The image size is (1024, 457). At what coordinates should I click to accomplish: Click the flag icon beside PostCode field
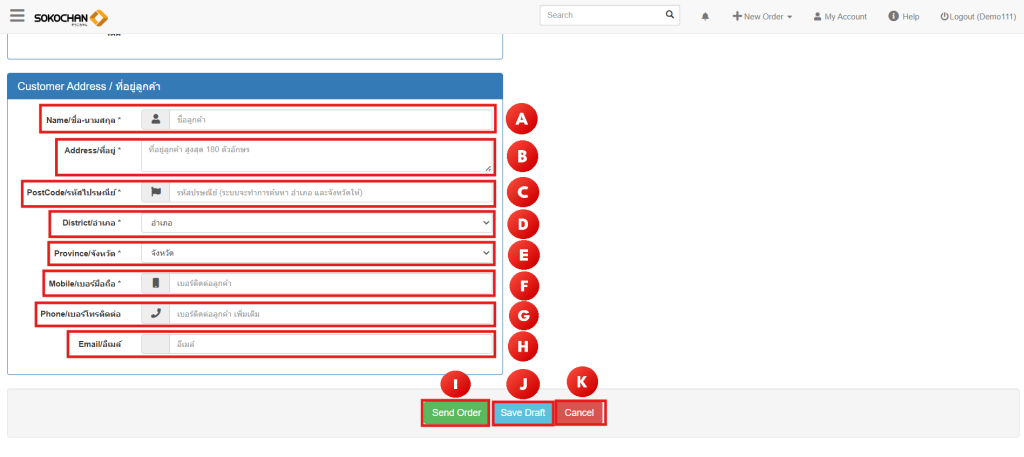(x=155, y=191)
